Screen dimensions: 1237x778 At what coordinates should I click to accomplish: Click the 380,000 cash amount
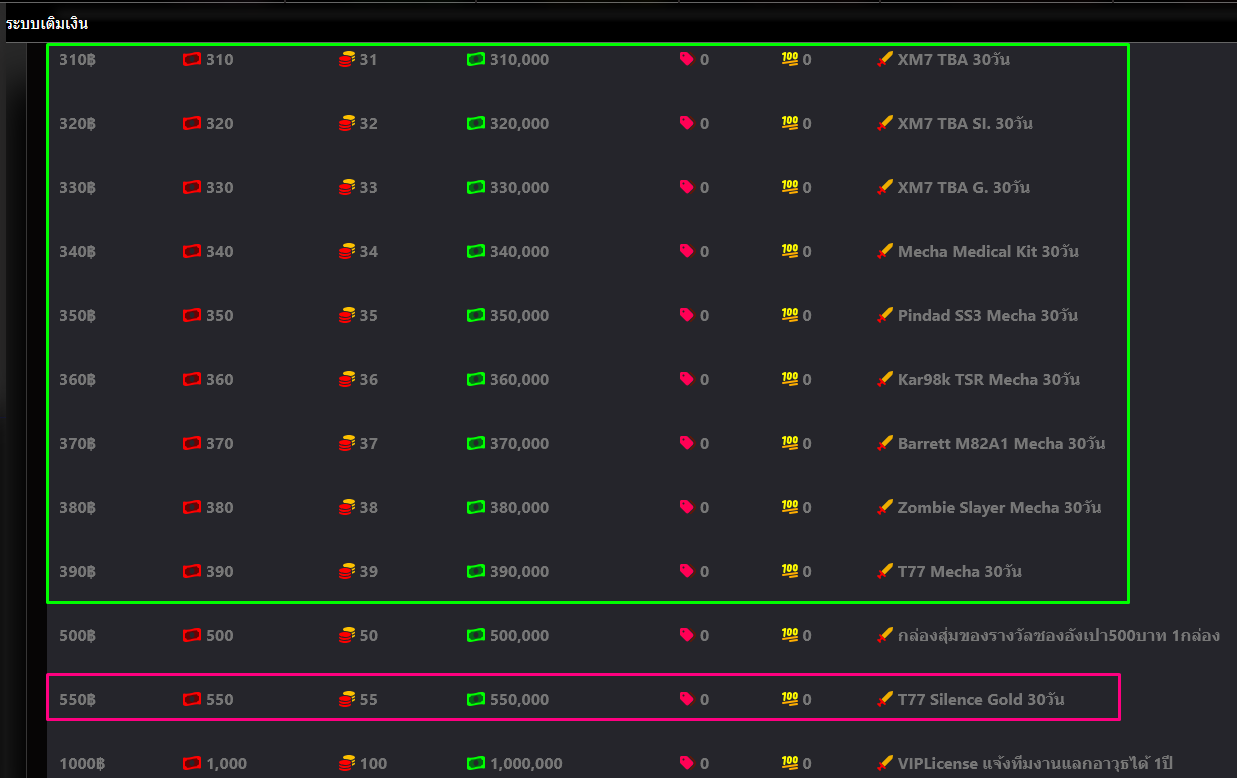click(x=519, y=508)
